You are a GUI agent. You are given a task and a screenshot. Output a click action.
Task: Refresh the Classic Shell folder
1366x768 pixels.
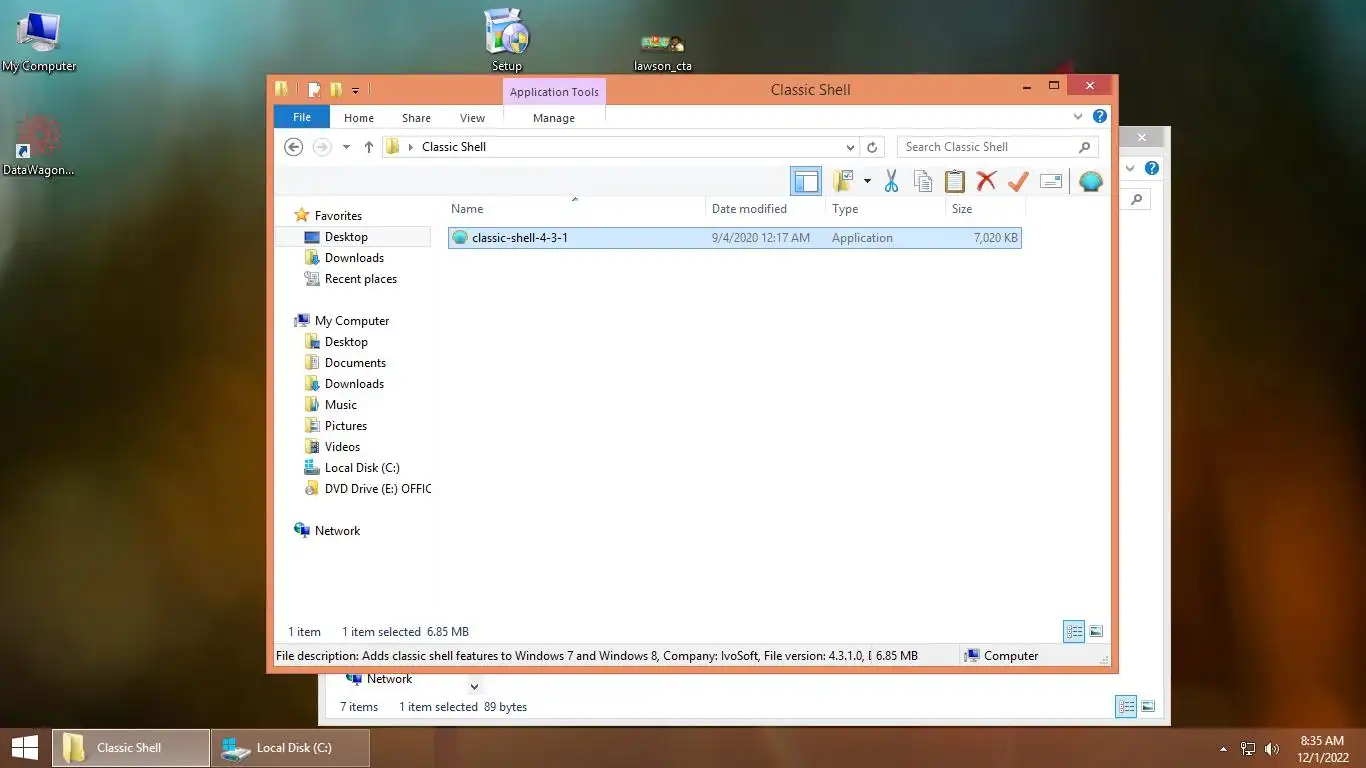point(872,147)
